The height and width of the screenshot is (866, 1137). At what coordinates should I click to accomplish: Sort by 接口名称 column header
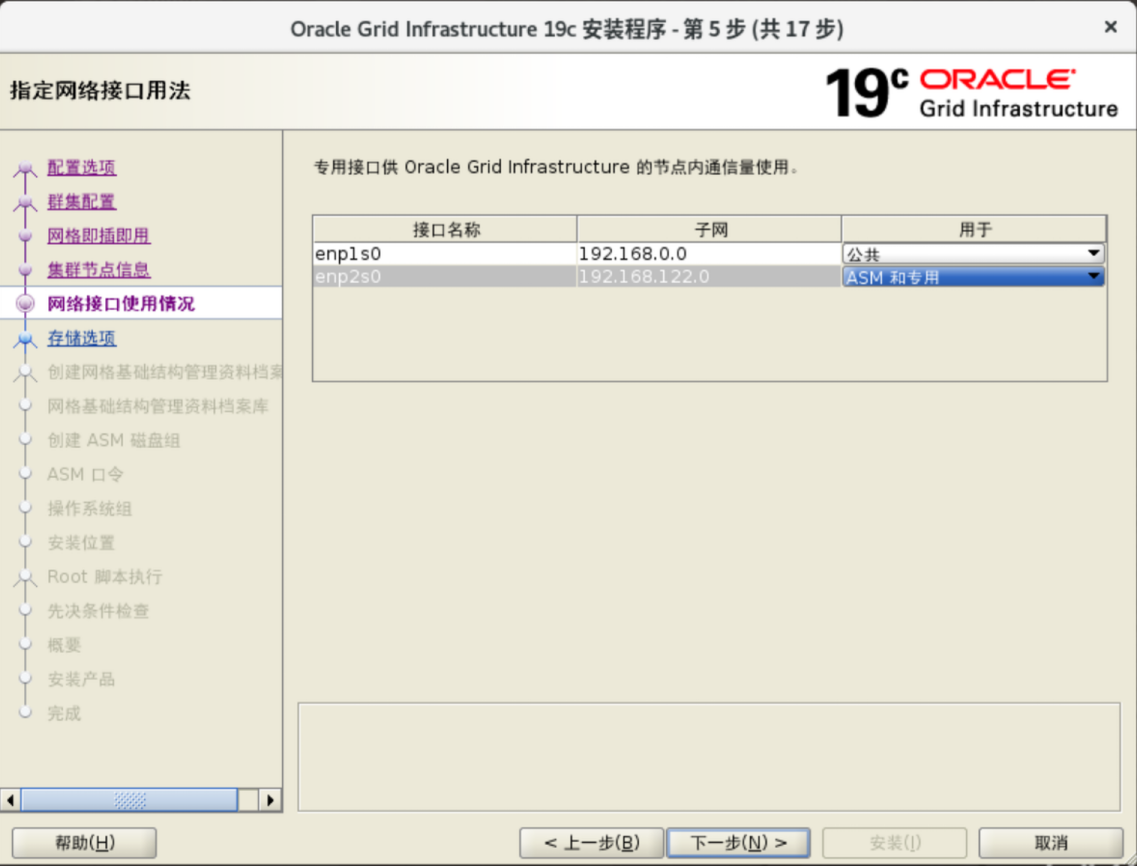click(x=445, y=229)
